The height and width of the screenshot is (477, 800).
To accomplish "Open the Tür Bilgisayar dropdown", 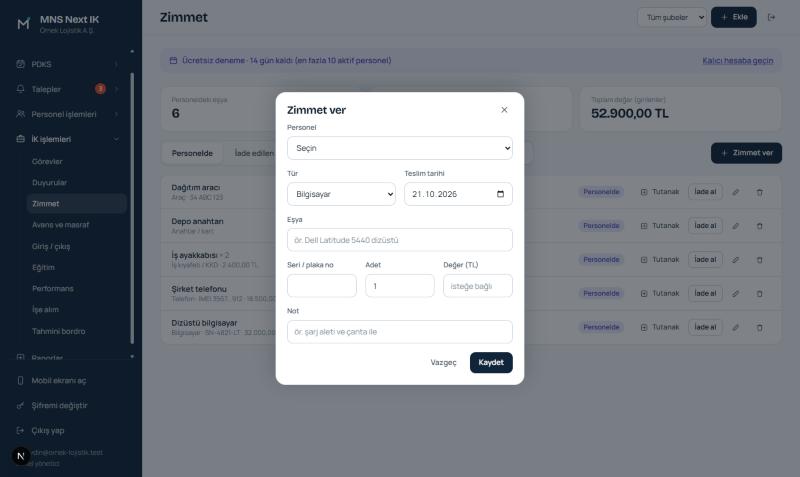I will point(341,194).
